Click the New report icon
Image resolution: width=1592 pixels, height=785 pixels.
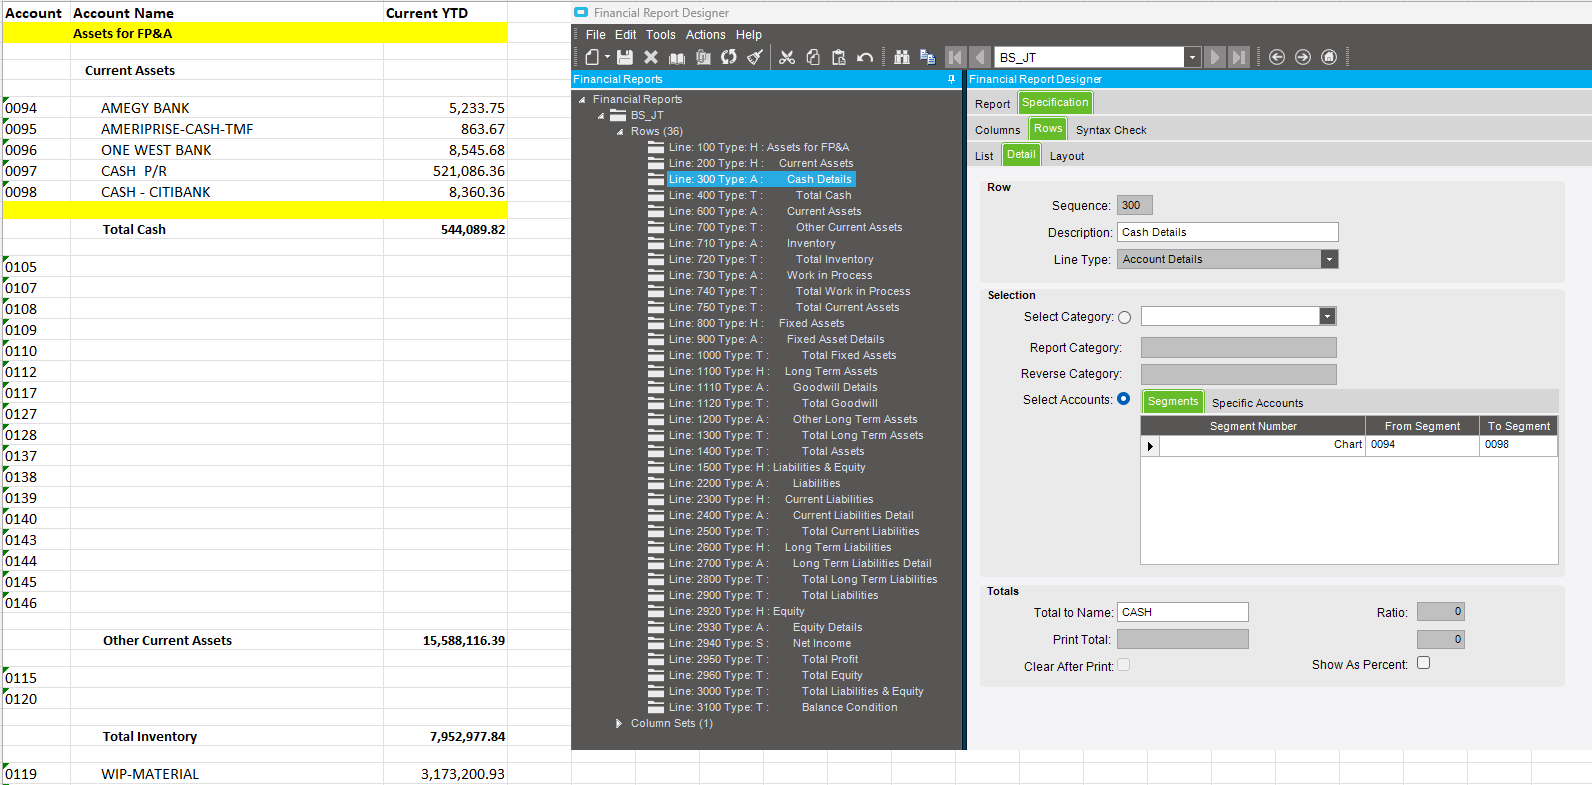(592, 57)
